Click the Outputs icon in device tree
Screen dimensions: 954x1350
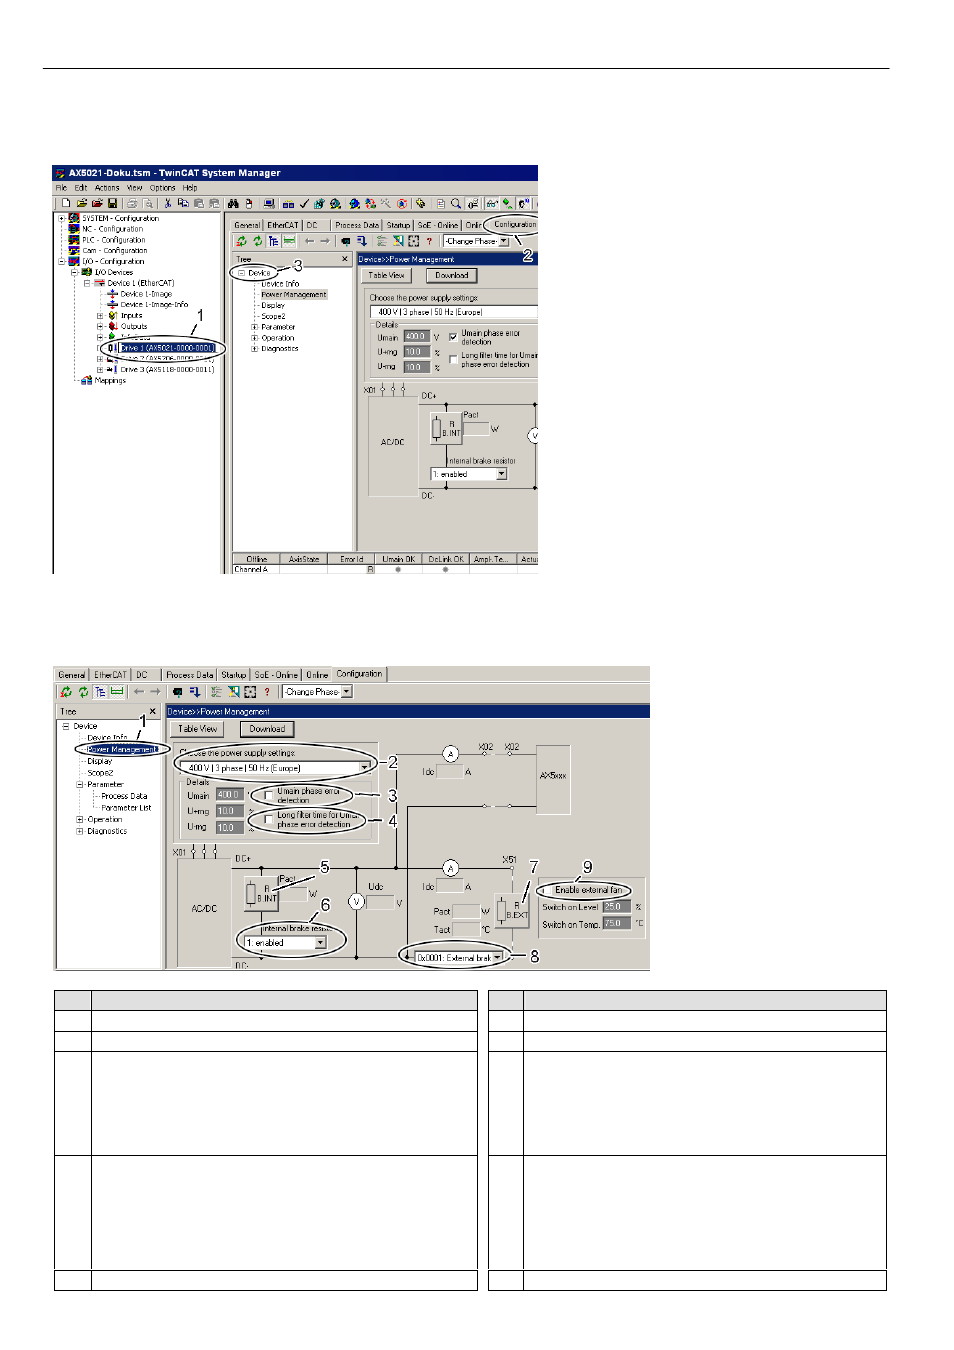[113, 326]
